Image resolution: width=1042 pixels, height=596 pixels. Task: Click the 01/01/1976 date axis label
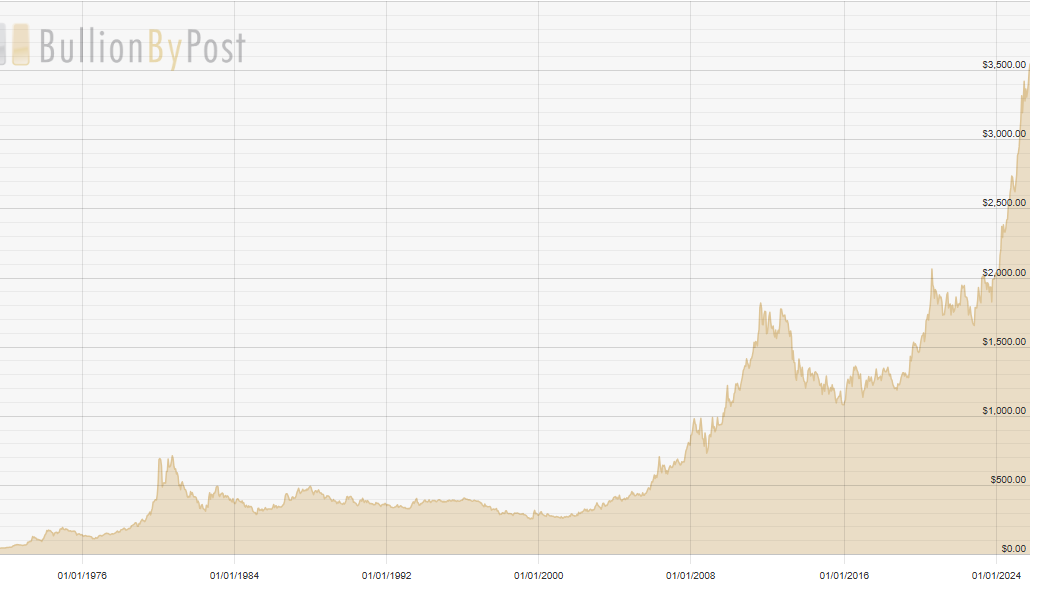coord(82,575)
